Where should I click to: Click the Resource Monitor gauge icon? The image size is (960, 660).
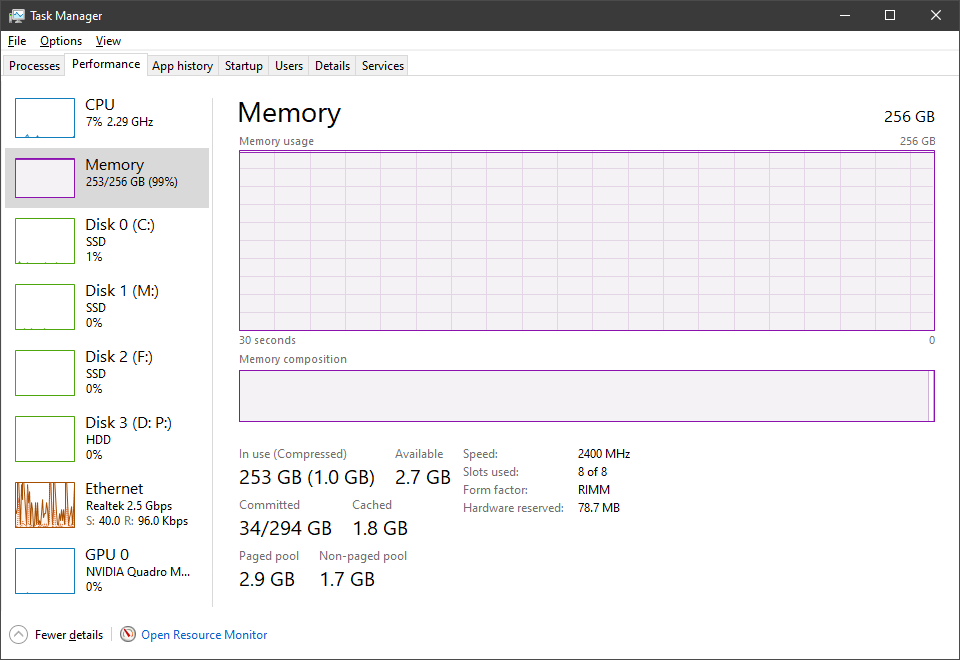(128, 634)
